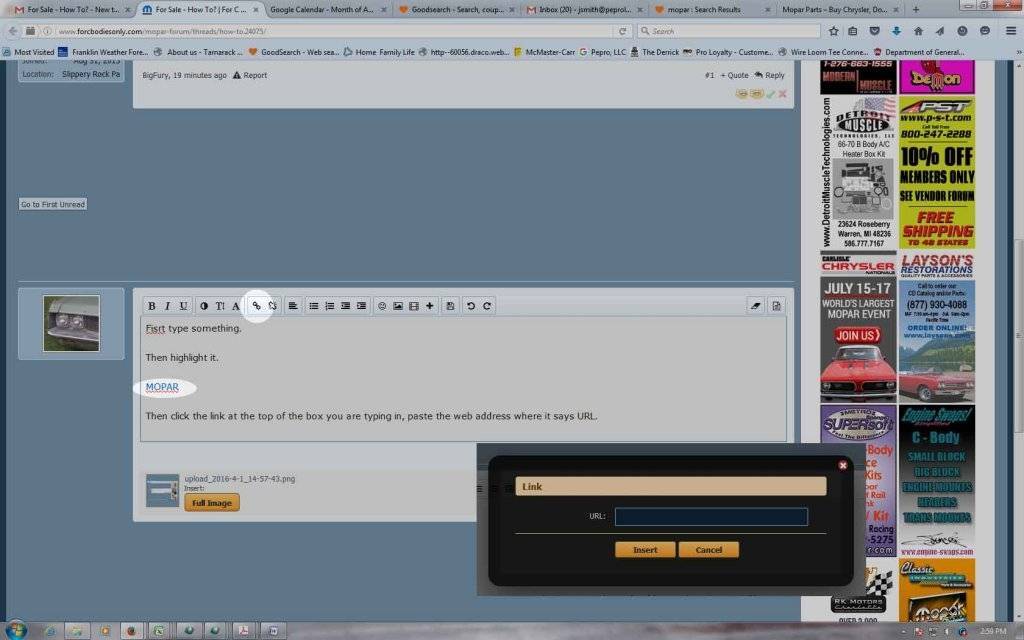Open the font size dropdown
Viewport: 1024px width, 640px height.
coord(220,306)
